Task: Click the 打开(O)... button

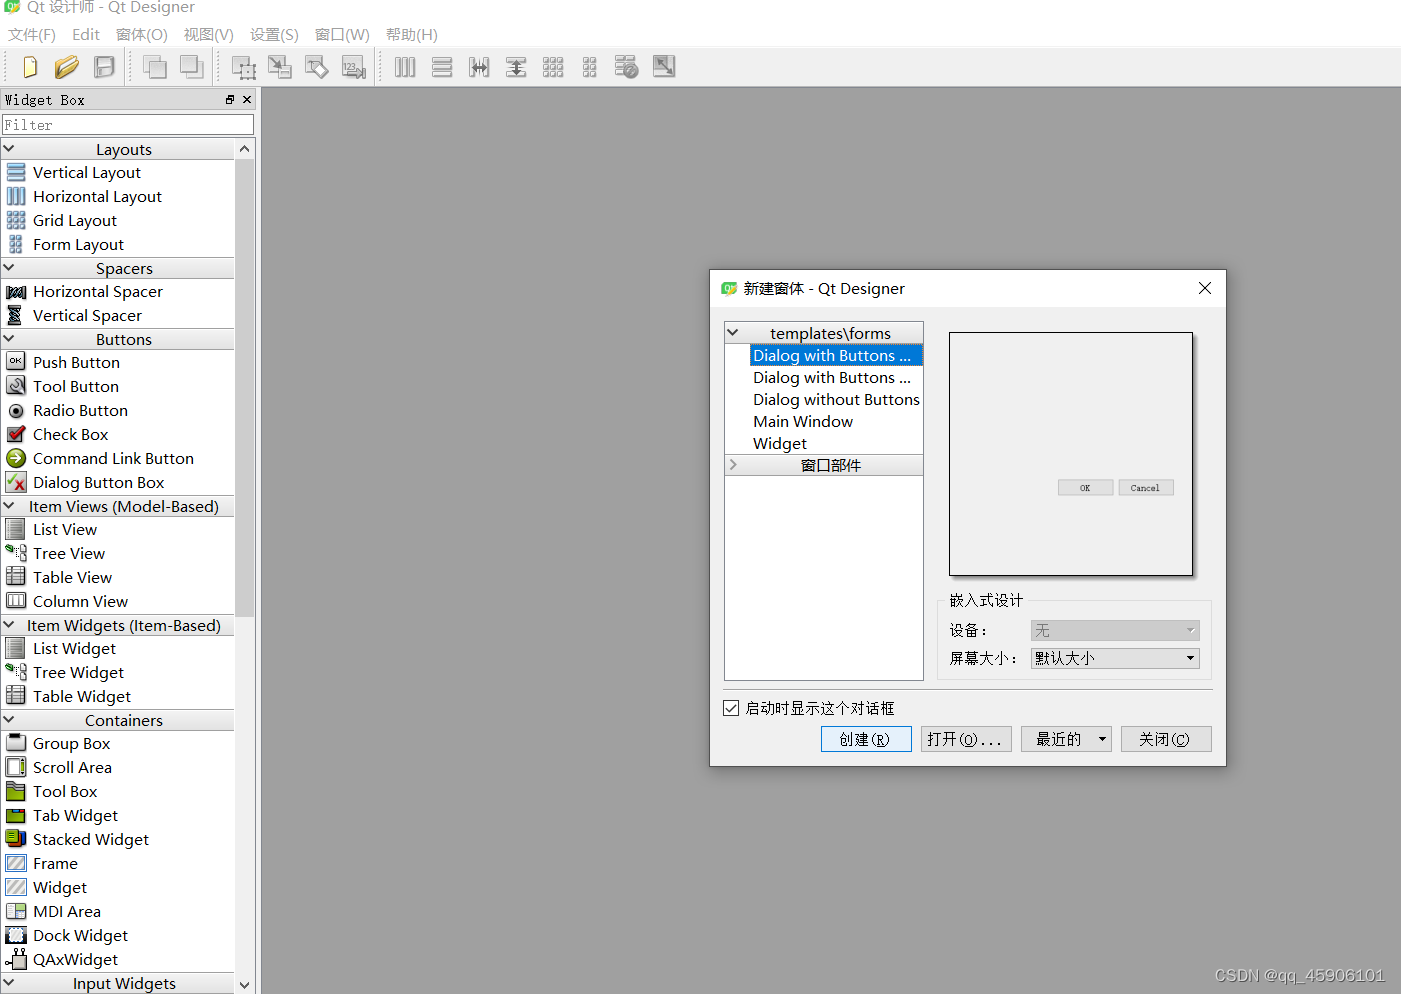Action: click(966, 739)
